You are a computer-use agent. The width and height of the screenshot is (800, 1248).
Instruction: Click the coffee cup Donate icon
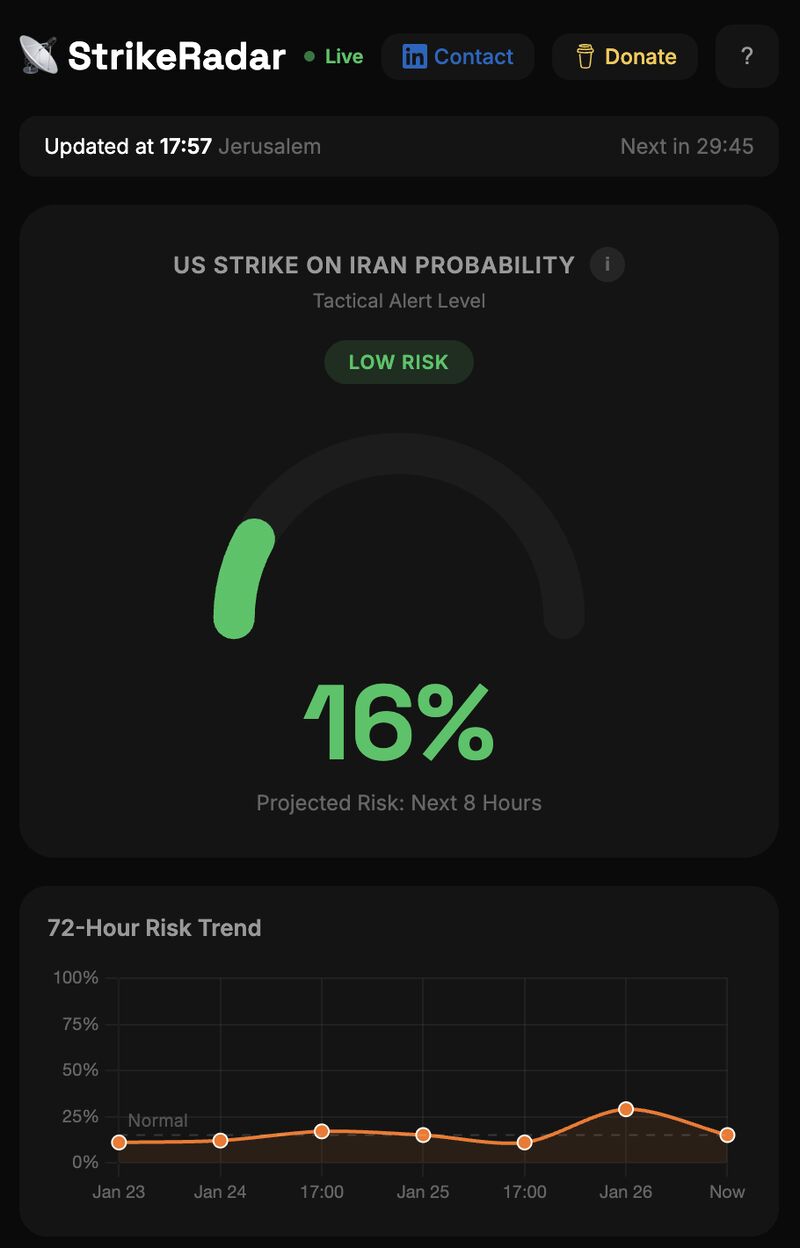click(585, 57)
